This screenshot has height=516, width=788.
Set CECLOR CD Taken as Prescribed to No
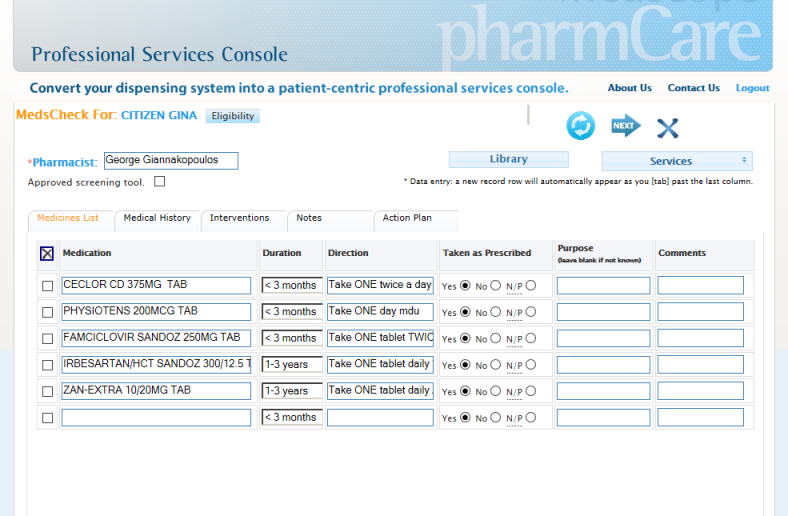tap(496, 285)
